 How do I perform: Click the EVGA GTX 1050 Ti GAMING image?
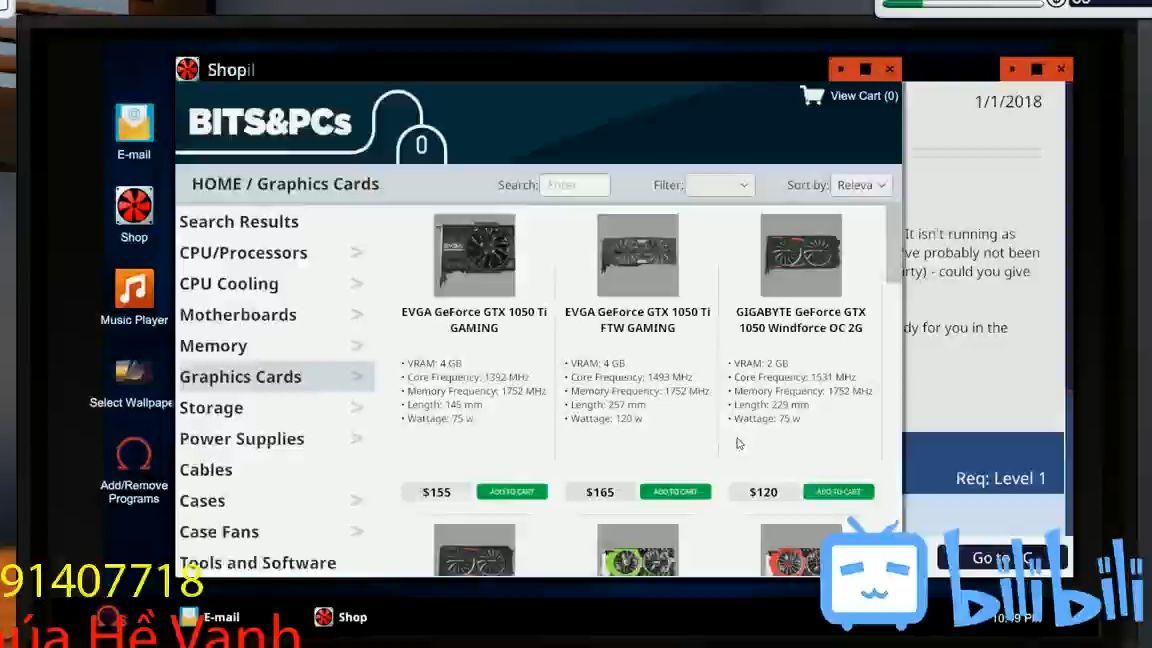pos(475,255)
